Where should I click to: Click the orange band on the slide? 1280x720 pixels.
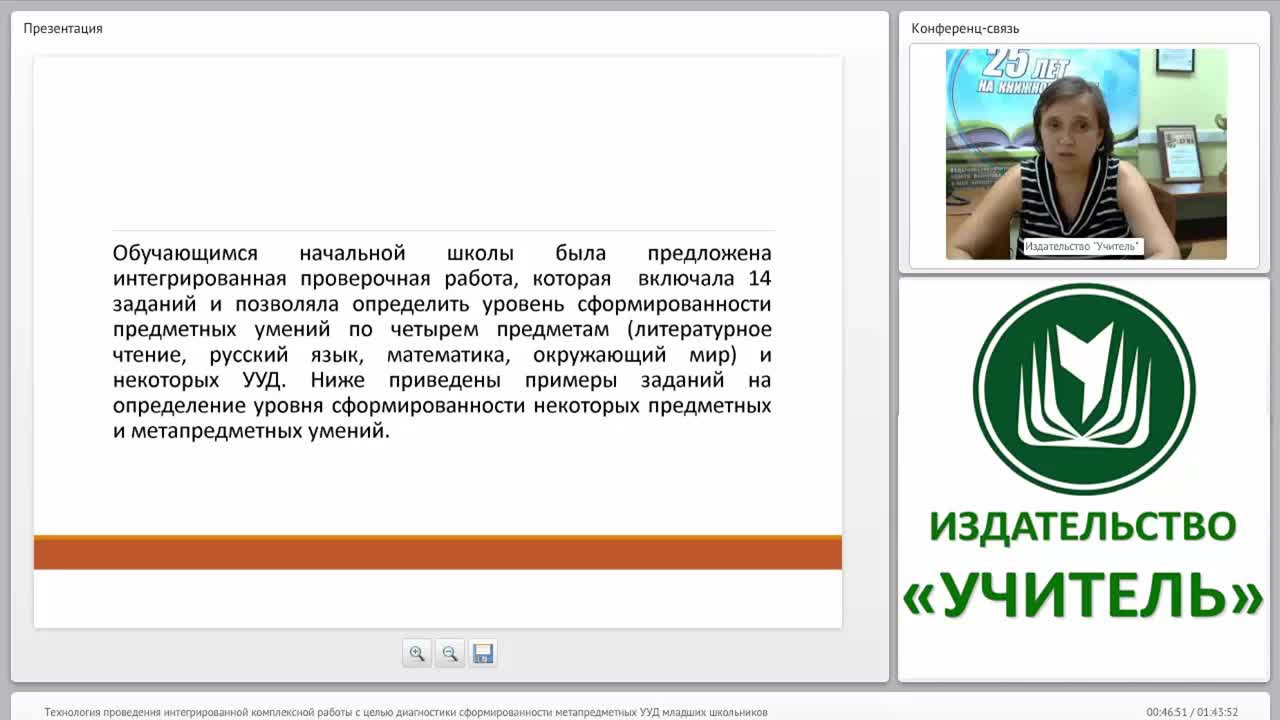pyautogui.click(x=438, y=552)
